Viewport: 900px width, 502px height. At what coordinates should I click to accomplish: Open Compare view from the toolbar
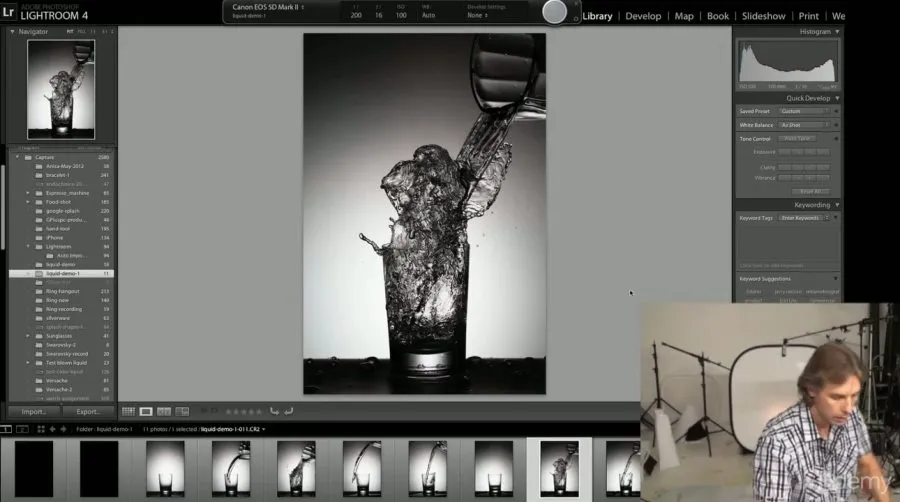coord(164,411)
